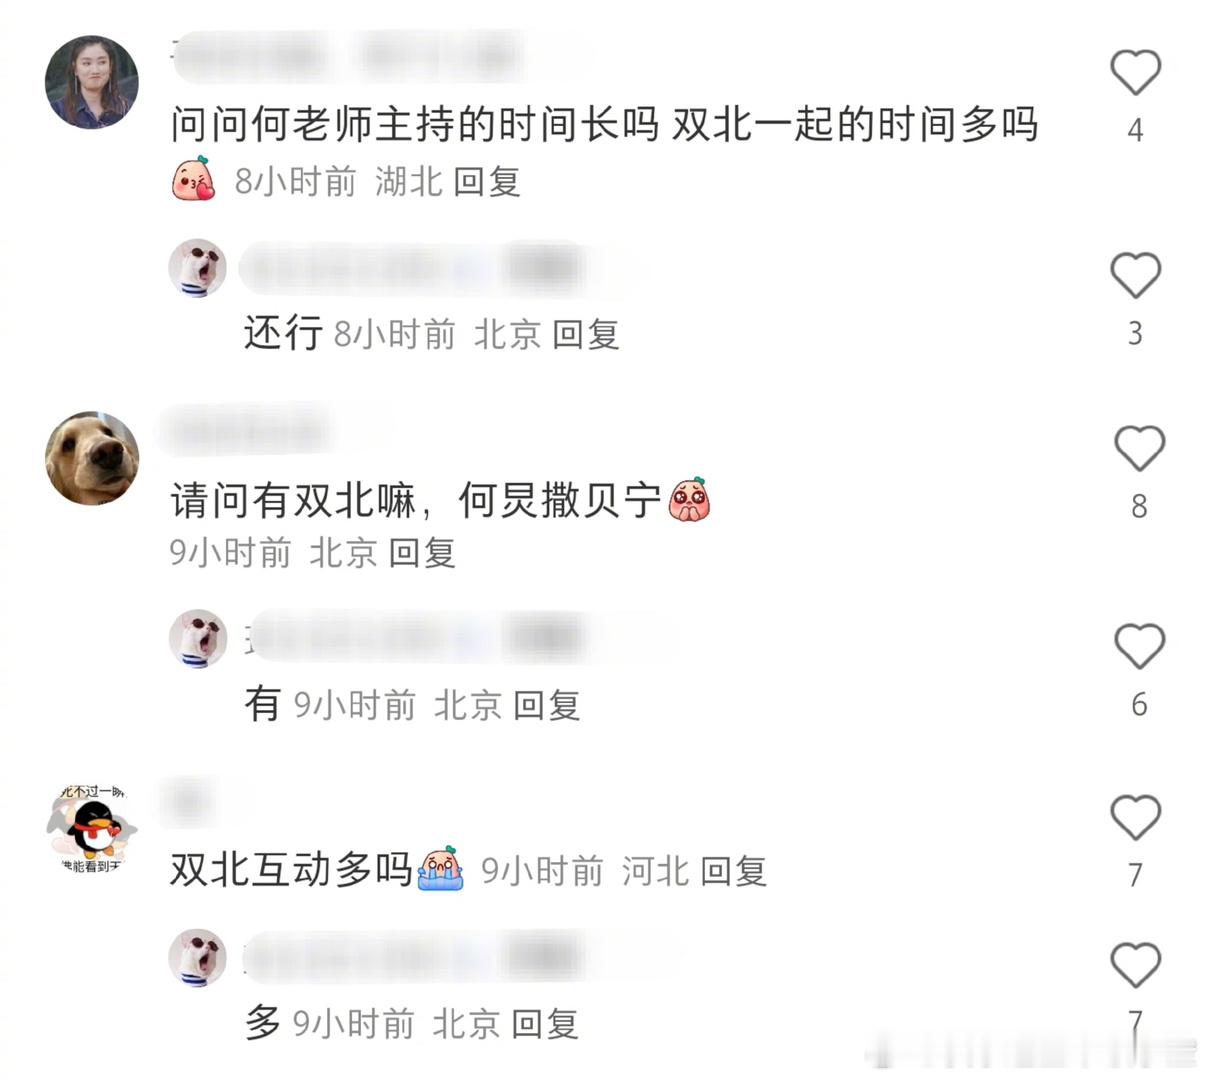Like the comment asking about 何老师主持时间
The width and height of the screenshot is (1208, 1080).
coord(1135,72)
